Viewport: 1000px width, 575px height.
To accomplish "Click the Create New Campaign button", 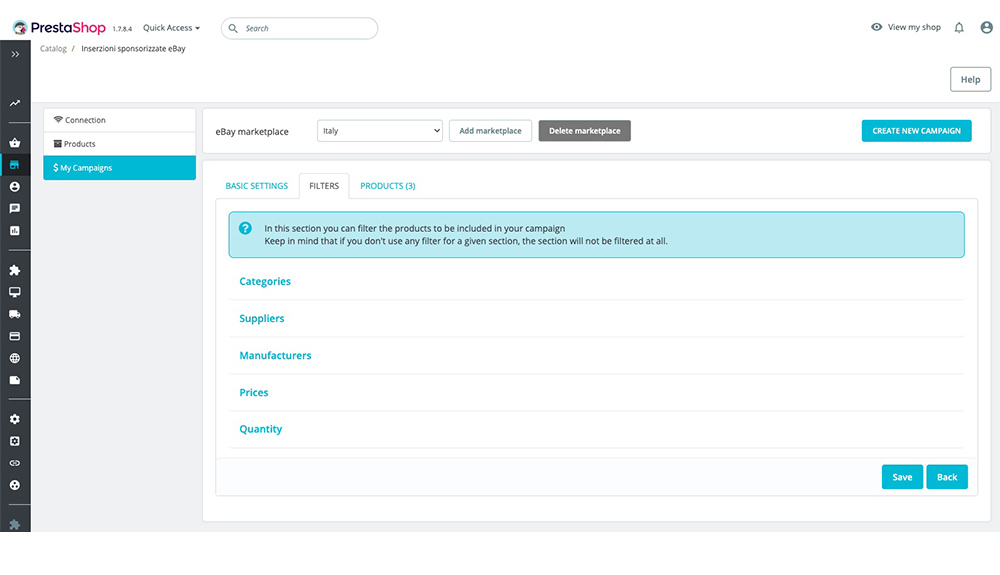I will 916,131.
